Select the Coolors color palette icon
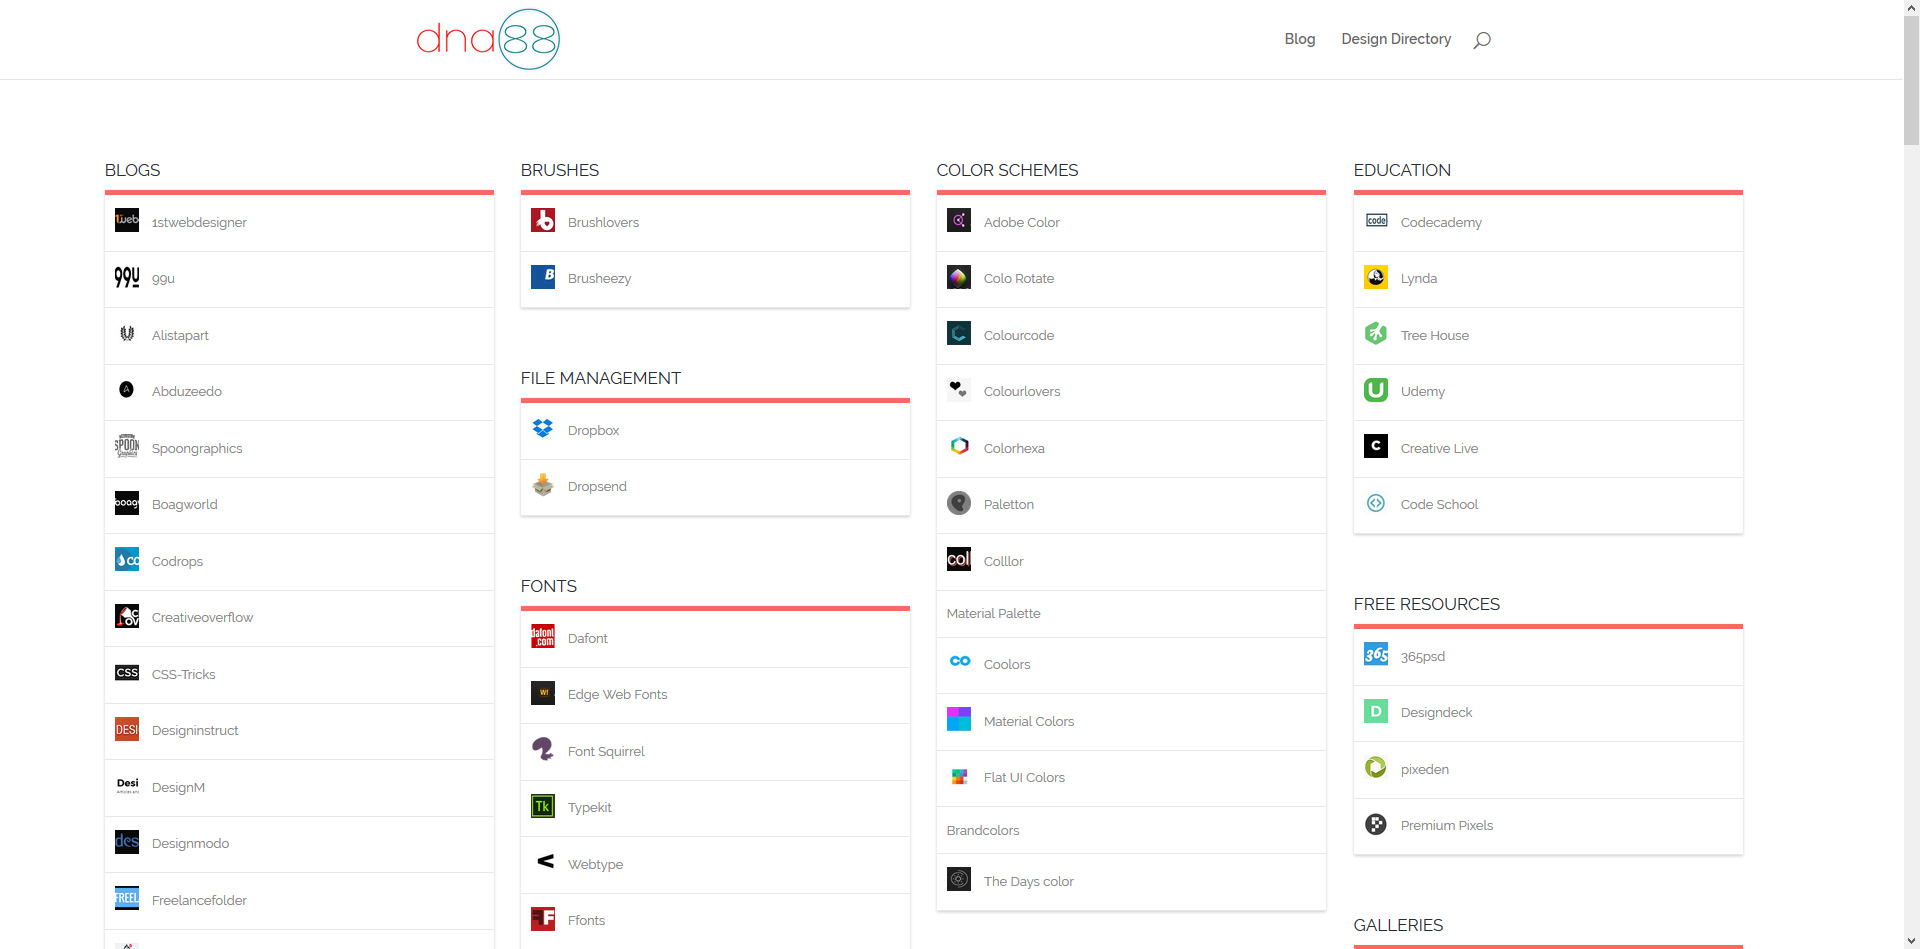 click(959, 662)
